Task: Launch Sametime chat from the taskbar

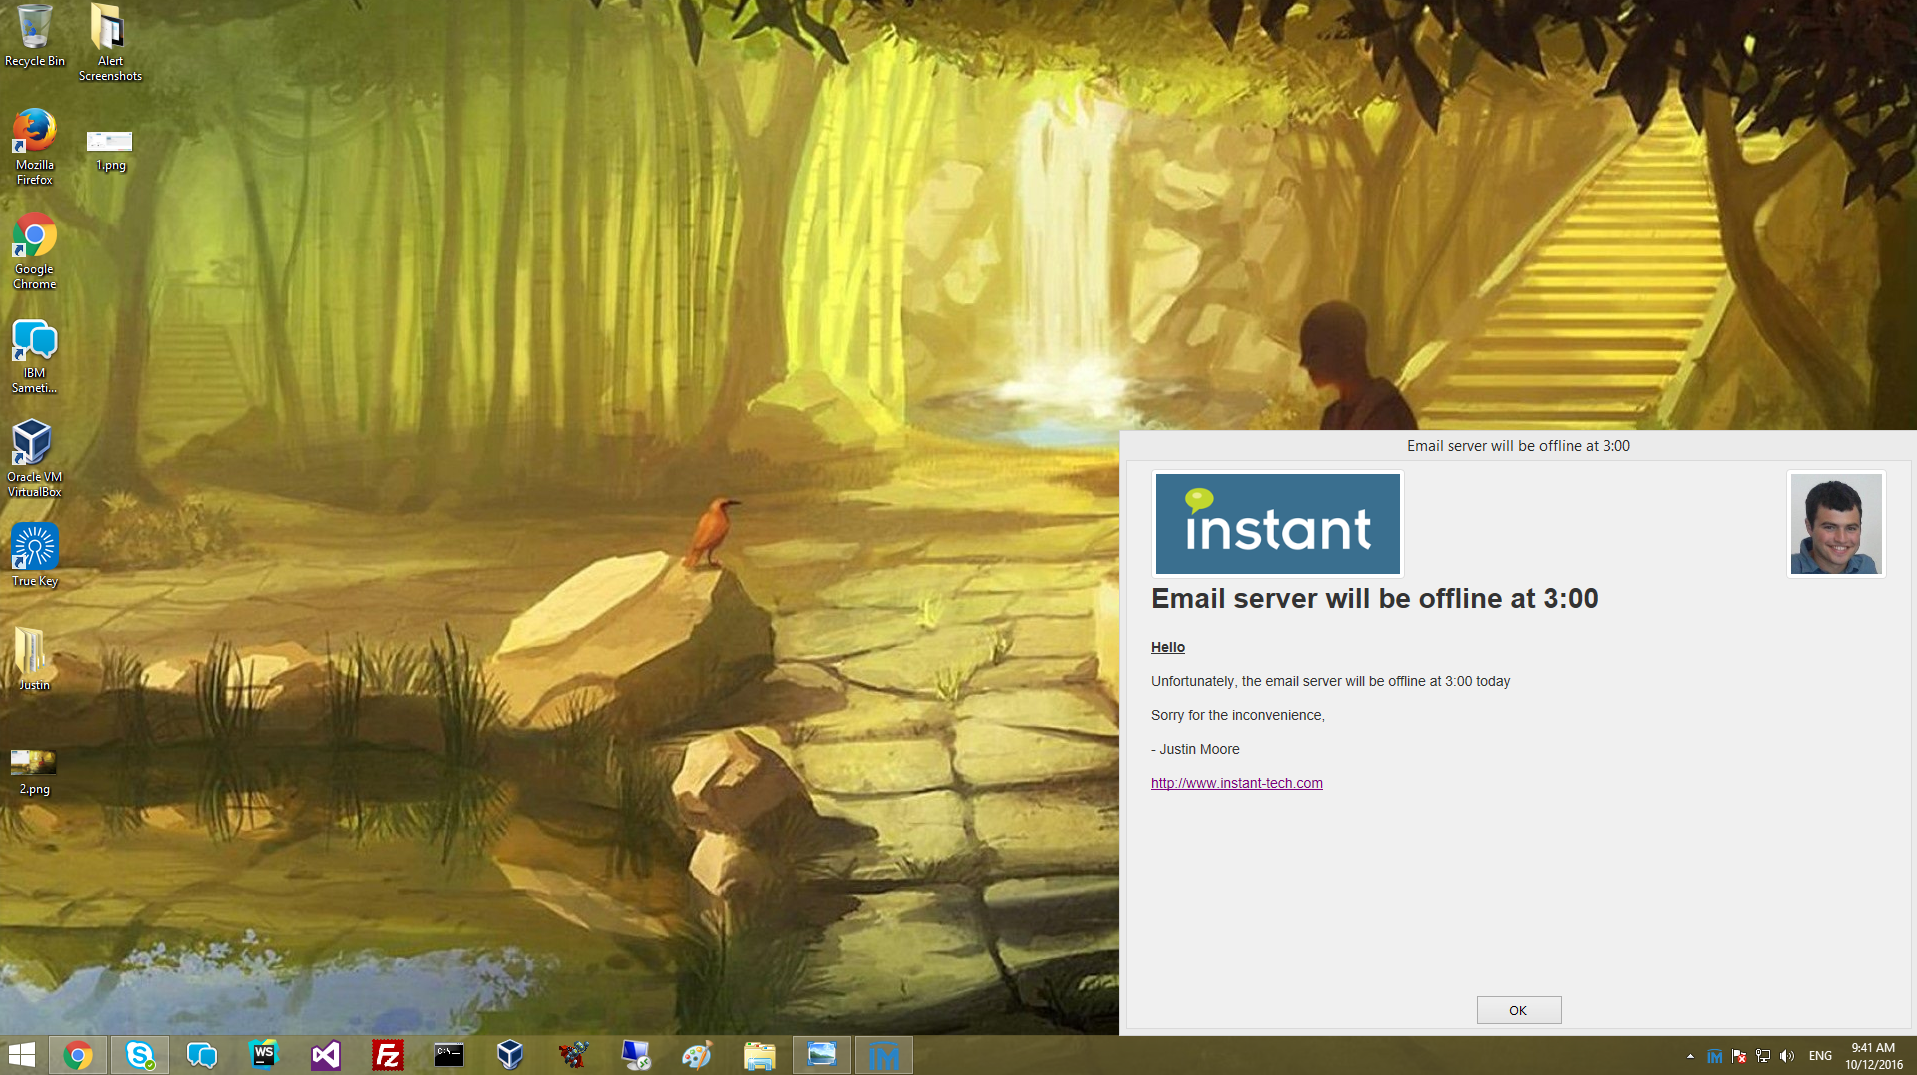Action: [x=202, y=1055]
